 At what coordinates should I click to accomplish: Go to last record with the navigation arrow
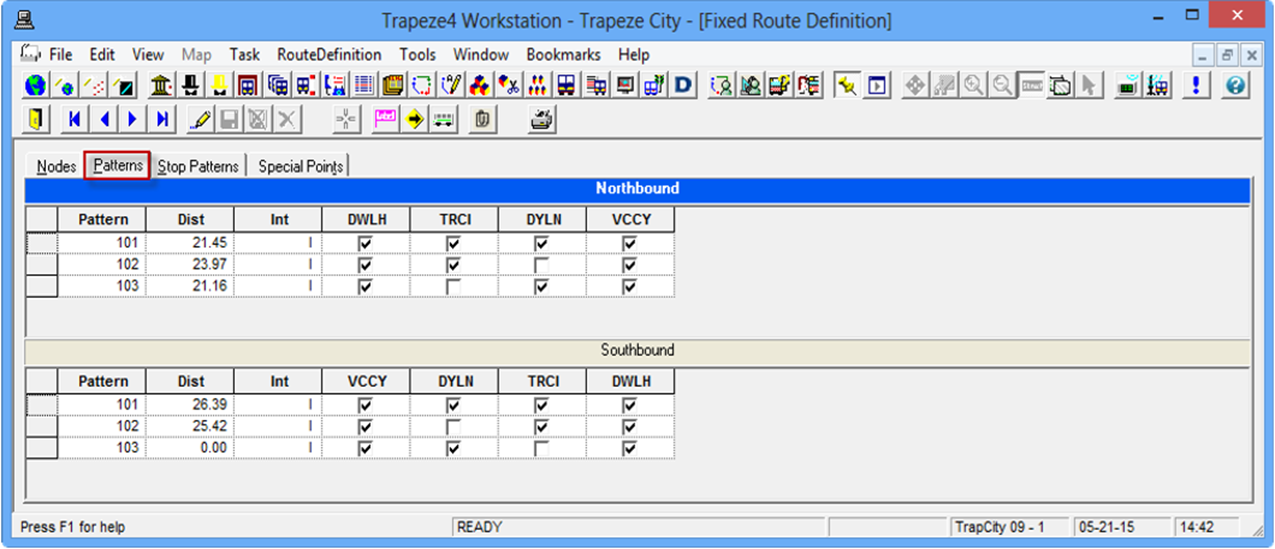(161, 120)
